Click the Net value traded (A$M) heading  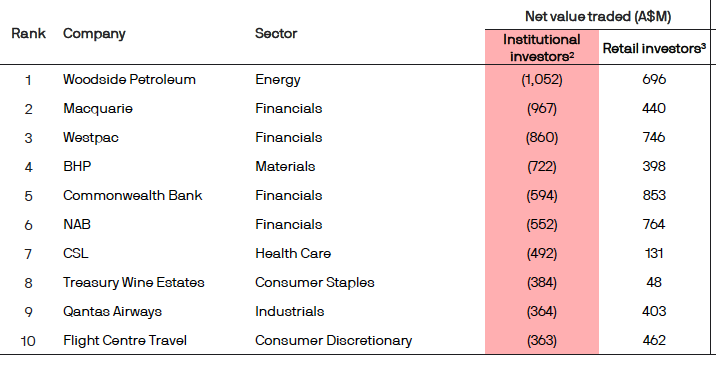(598, 16)
